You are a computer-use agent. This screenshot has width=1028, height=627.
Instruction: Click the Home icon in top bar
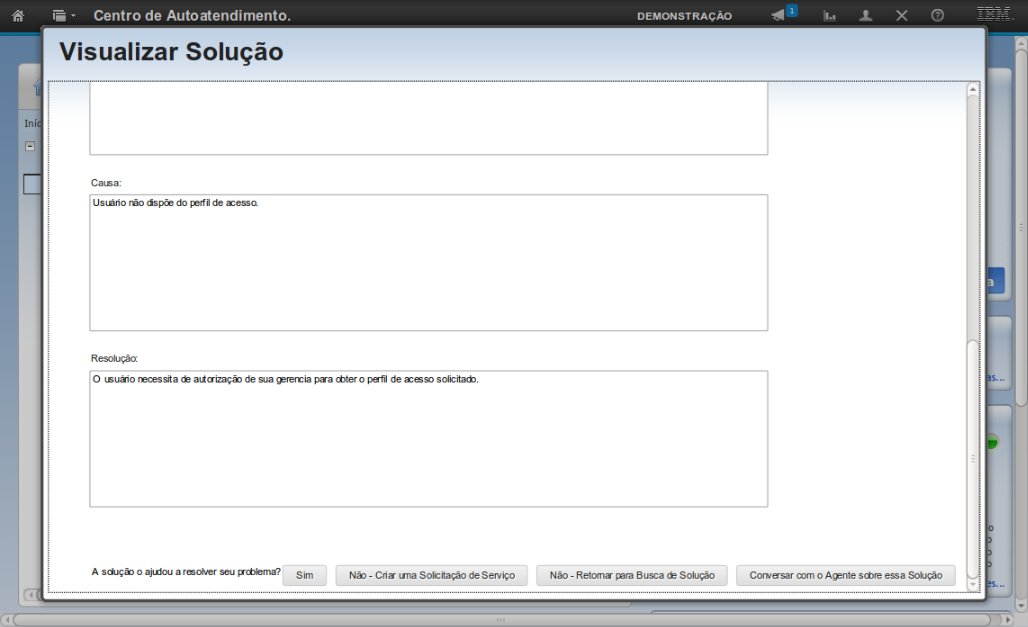pyautogui.click(x=17, y=16)
